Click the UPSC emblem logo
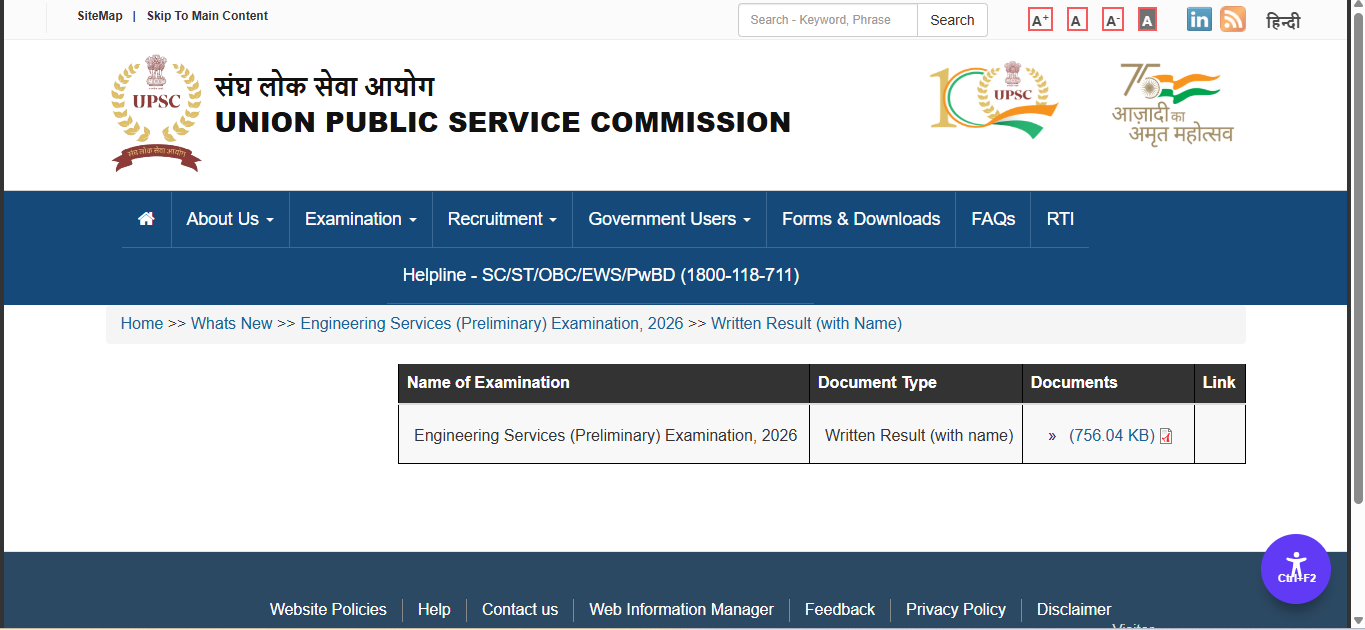1365x630 pixels. point(156,112)
